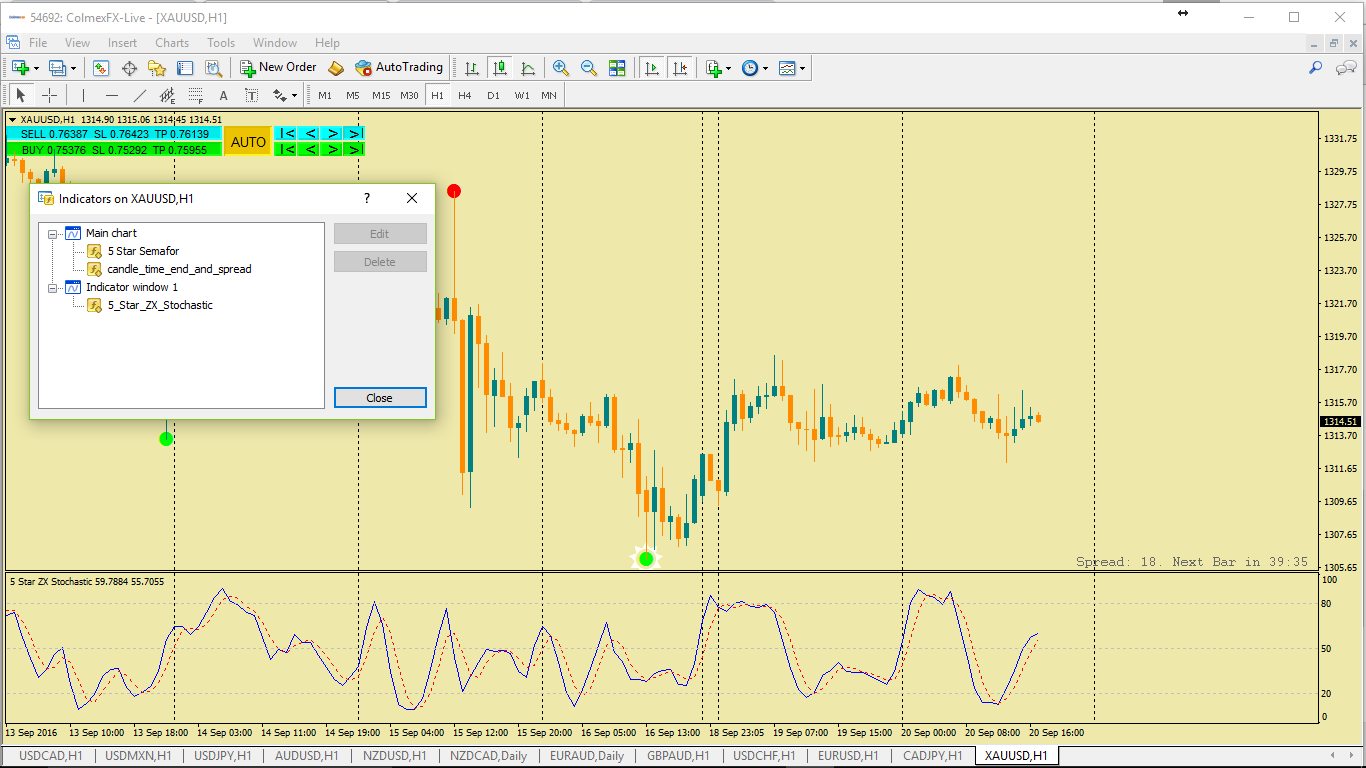This screenshot has width=1366, height=768.
Task: Select the crosshair tool
Action: pos(49,95)
